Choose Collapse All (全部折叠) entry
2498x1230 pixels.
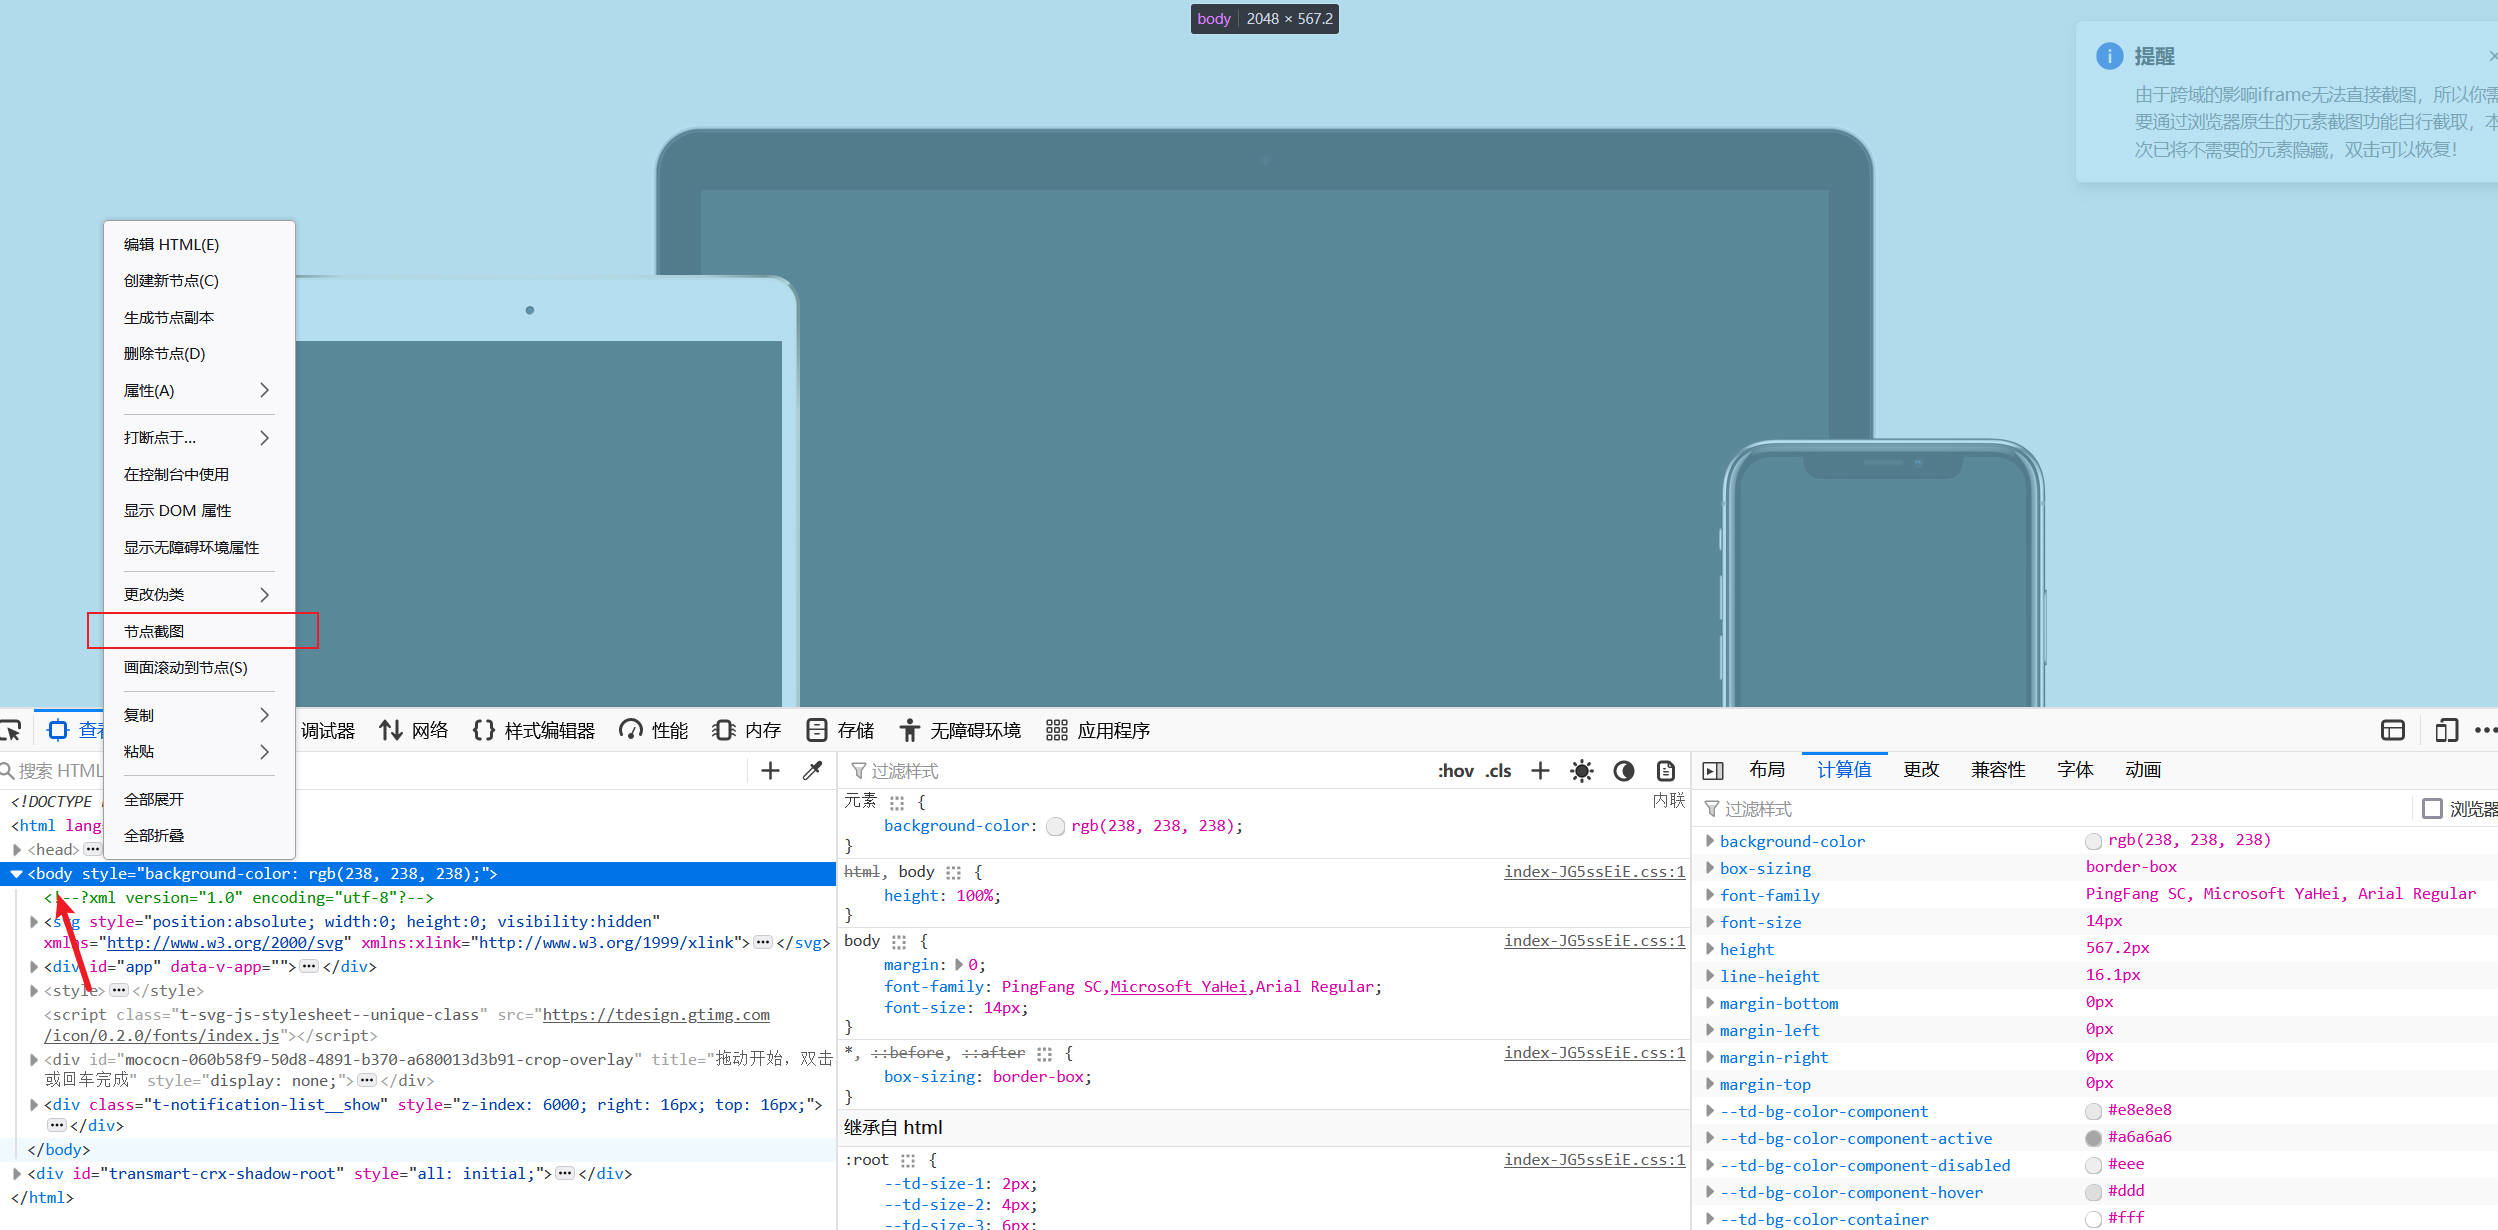(x=199, y=836)
